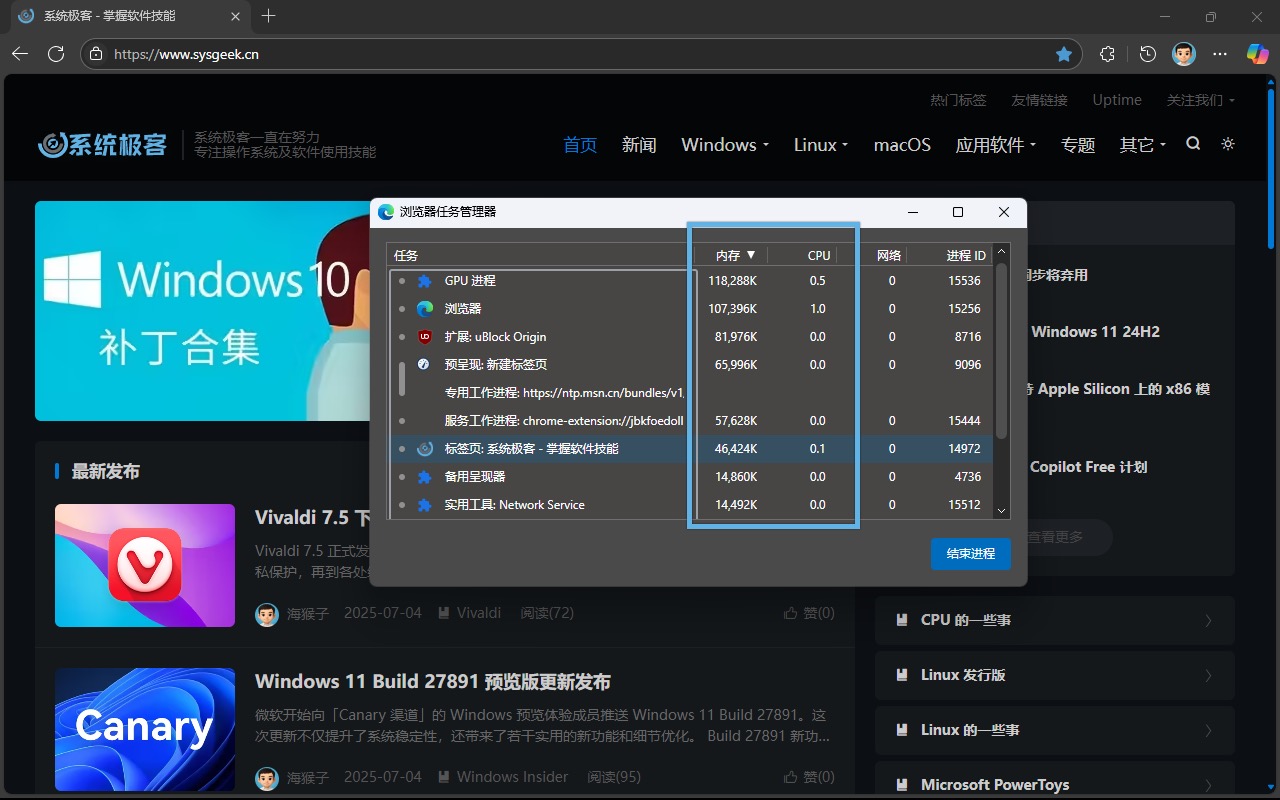Click the 系统极客 site logo
Image resolution: width=1280 pixels, height=800 pixels.
[x=102, y=145]
